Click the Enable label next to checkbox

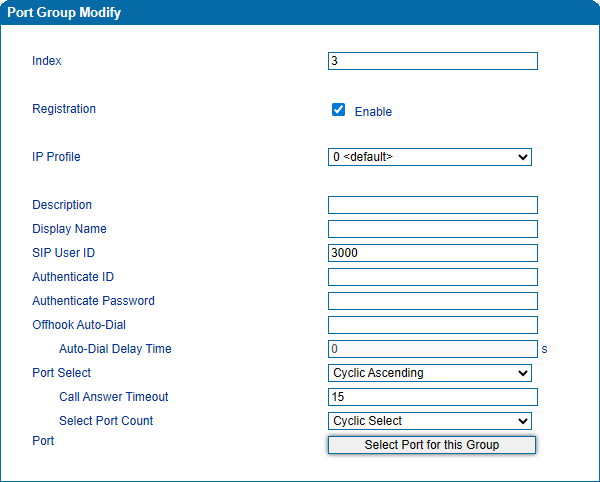[x=373, y=112]
